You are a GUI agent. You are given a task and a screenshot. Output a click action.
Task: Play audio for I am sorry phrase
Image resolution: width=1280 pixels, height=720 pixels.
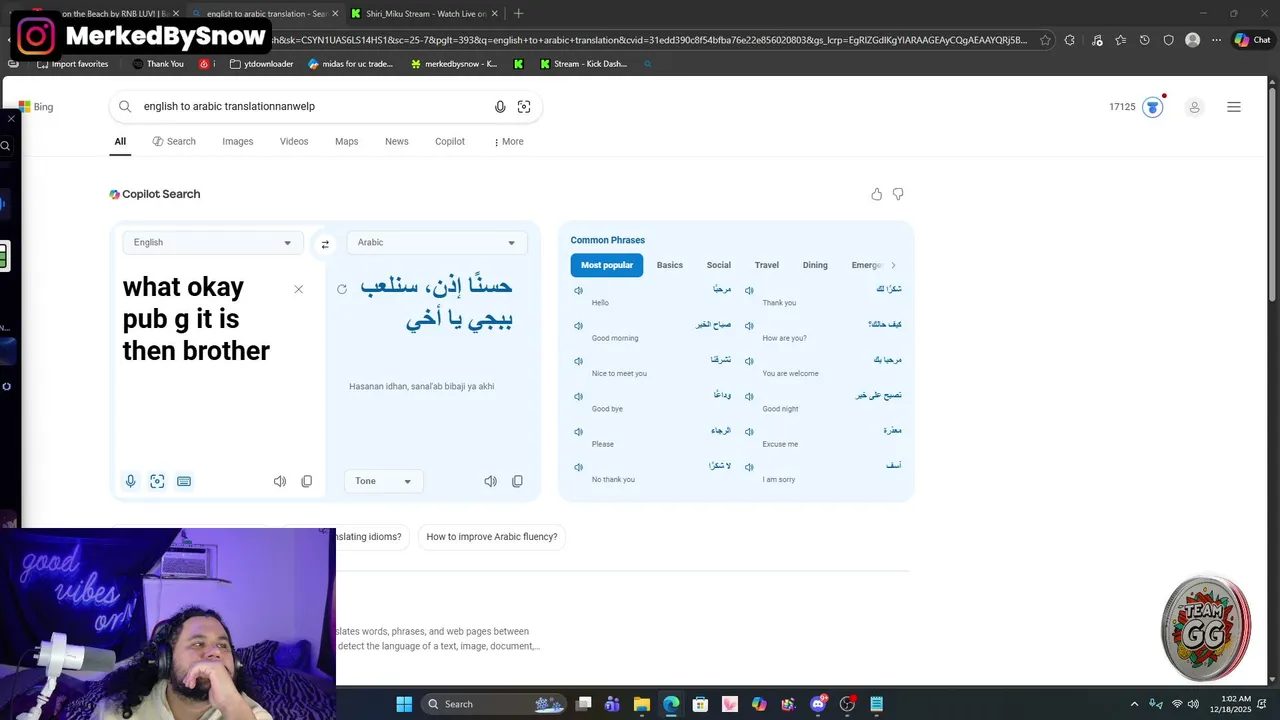pyautogui.click(x=749, y=467)
